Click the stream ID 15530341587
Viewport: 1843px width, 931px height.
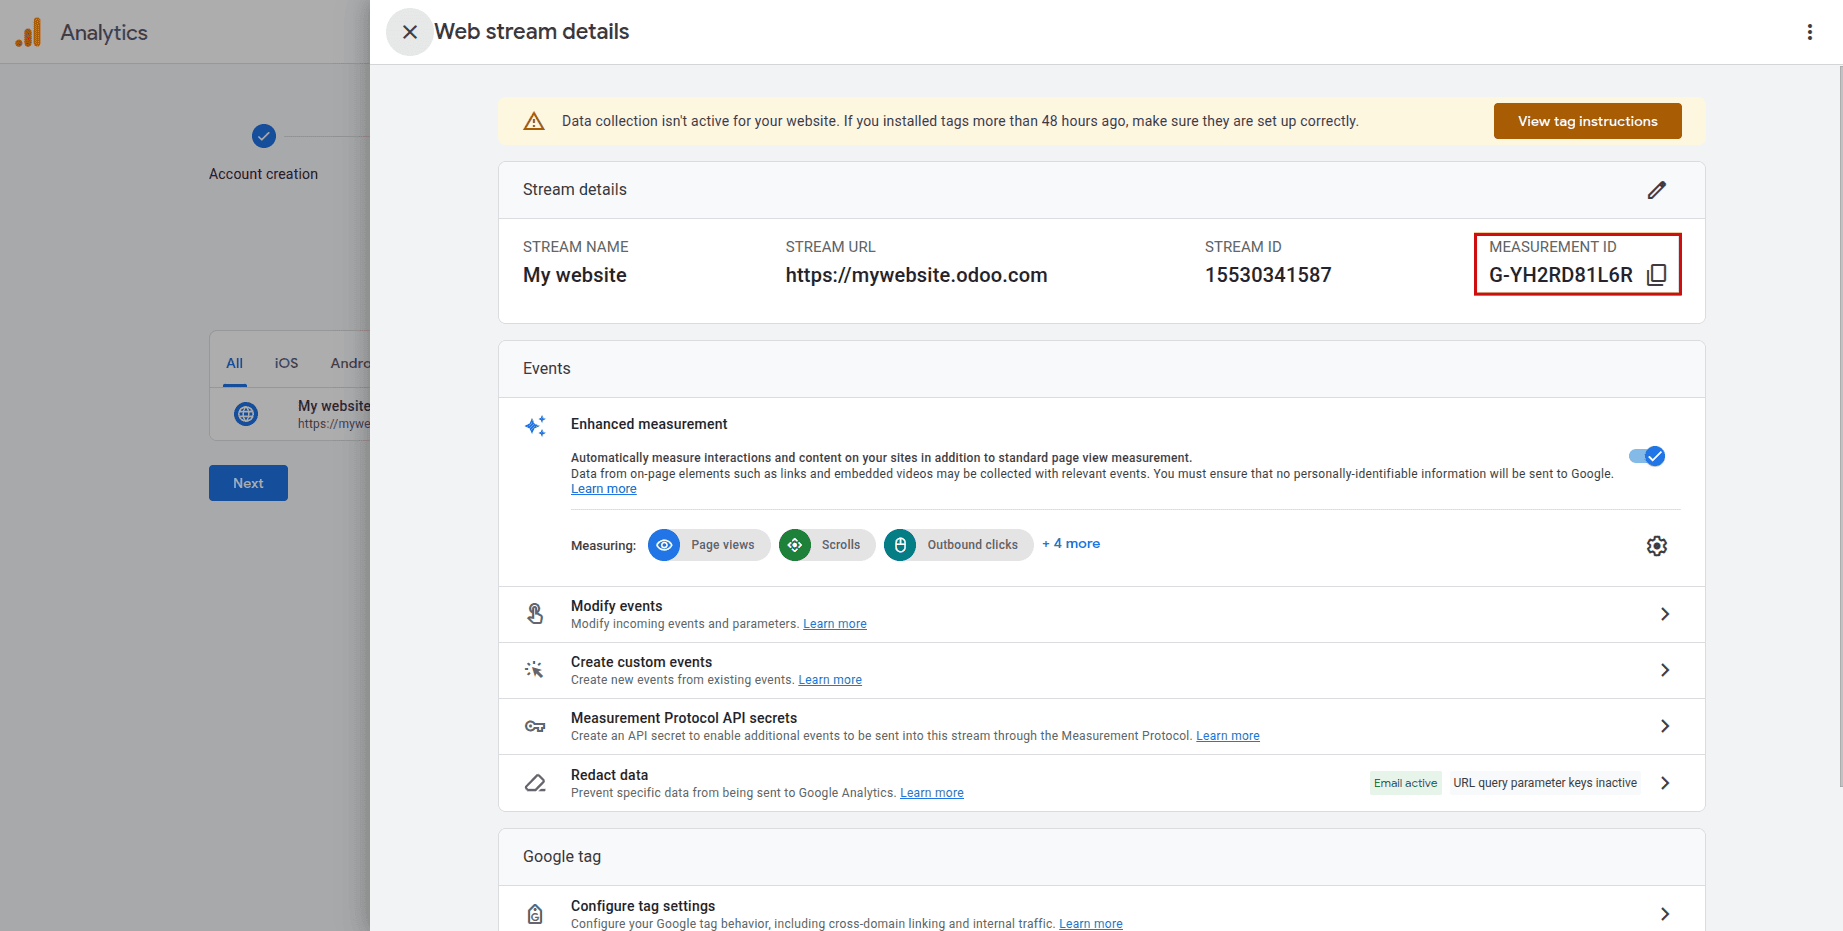pos(1268,275)
